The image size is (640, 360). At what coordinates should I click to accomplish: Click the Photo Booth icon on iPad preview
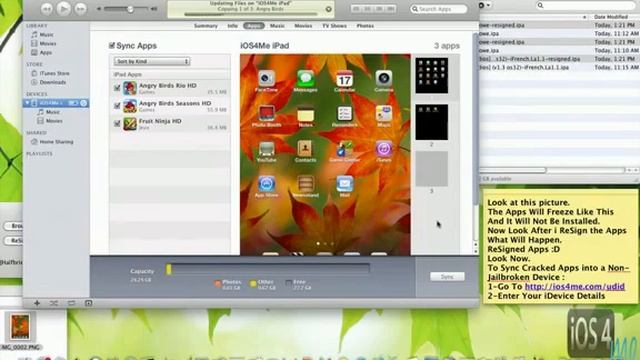[x=267, y=113]
